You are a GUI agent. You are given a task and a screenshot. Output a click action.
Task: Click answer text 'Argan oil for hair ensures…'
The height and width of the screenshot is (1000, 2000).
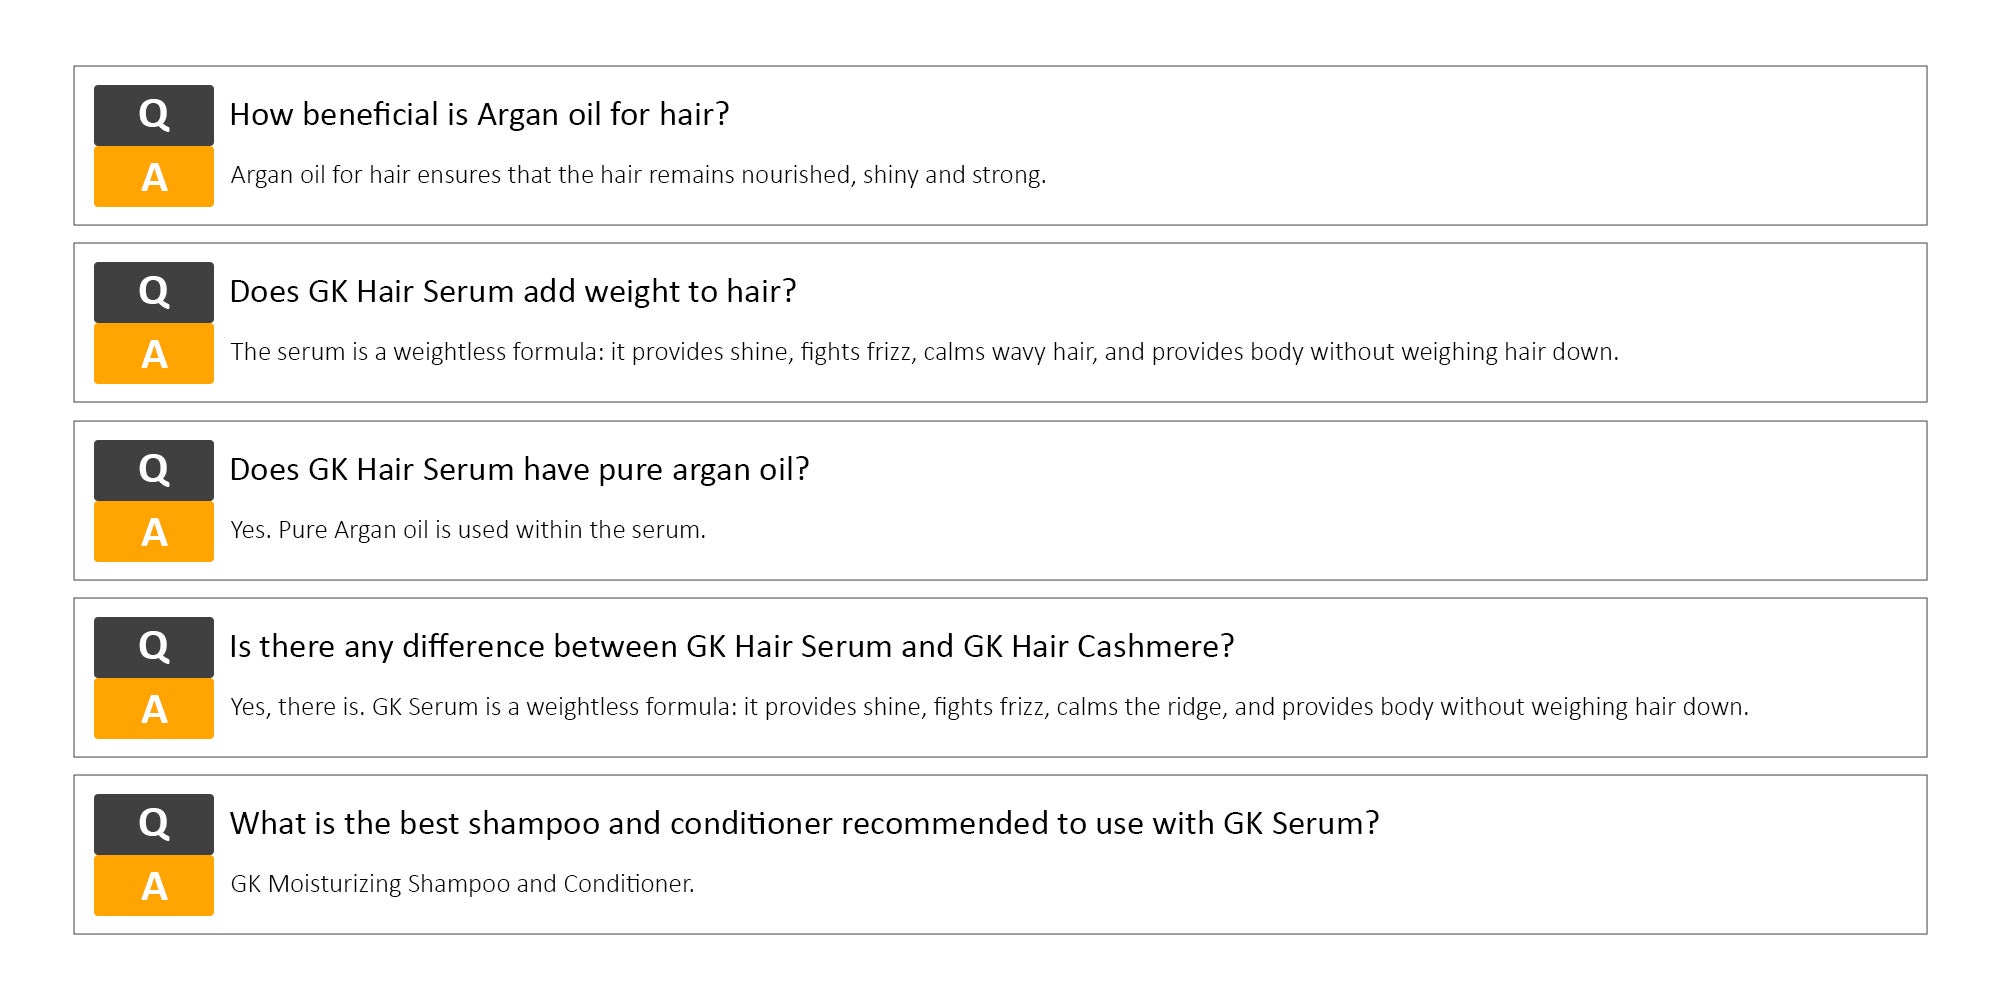pos(638,175)
